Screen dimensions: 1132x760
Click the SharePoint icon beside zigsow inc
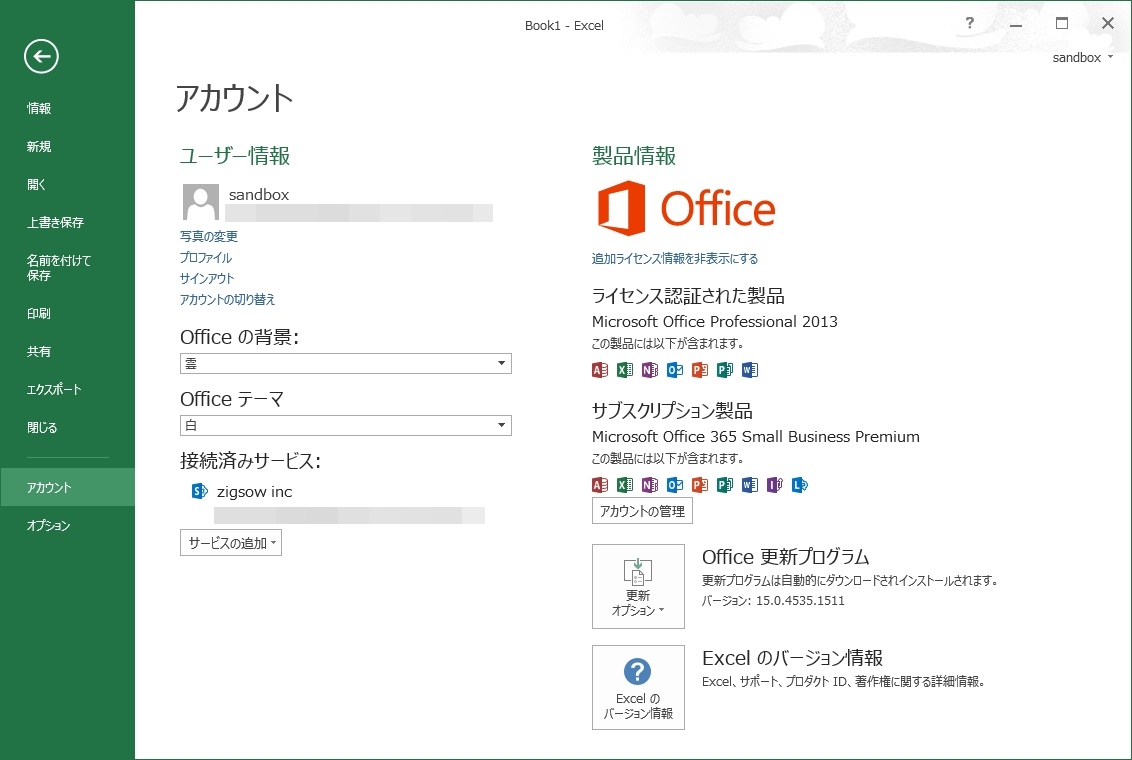199,492
